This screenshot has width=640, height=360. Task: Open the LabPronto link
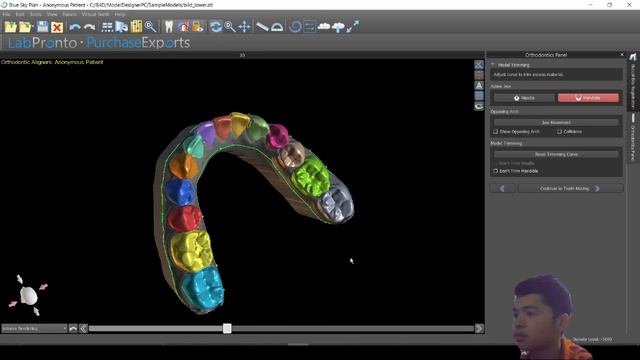42,43
